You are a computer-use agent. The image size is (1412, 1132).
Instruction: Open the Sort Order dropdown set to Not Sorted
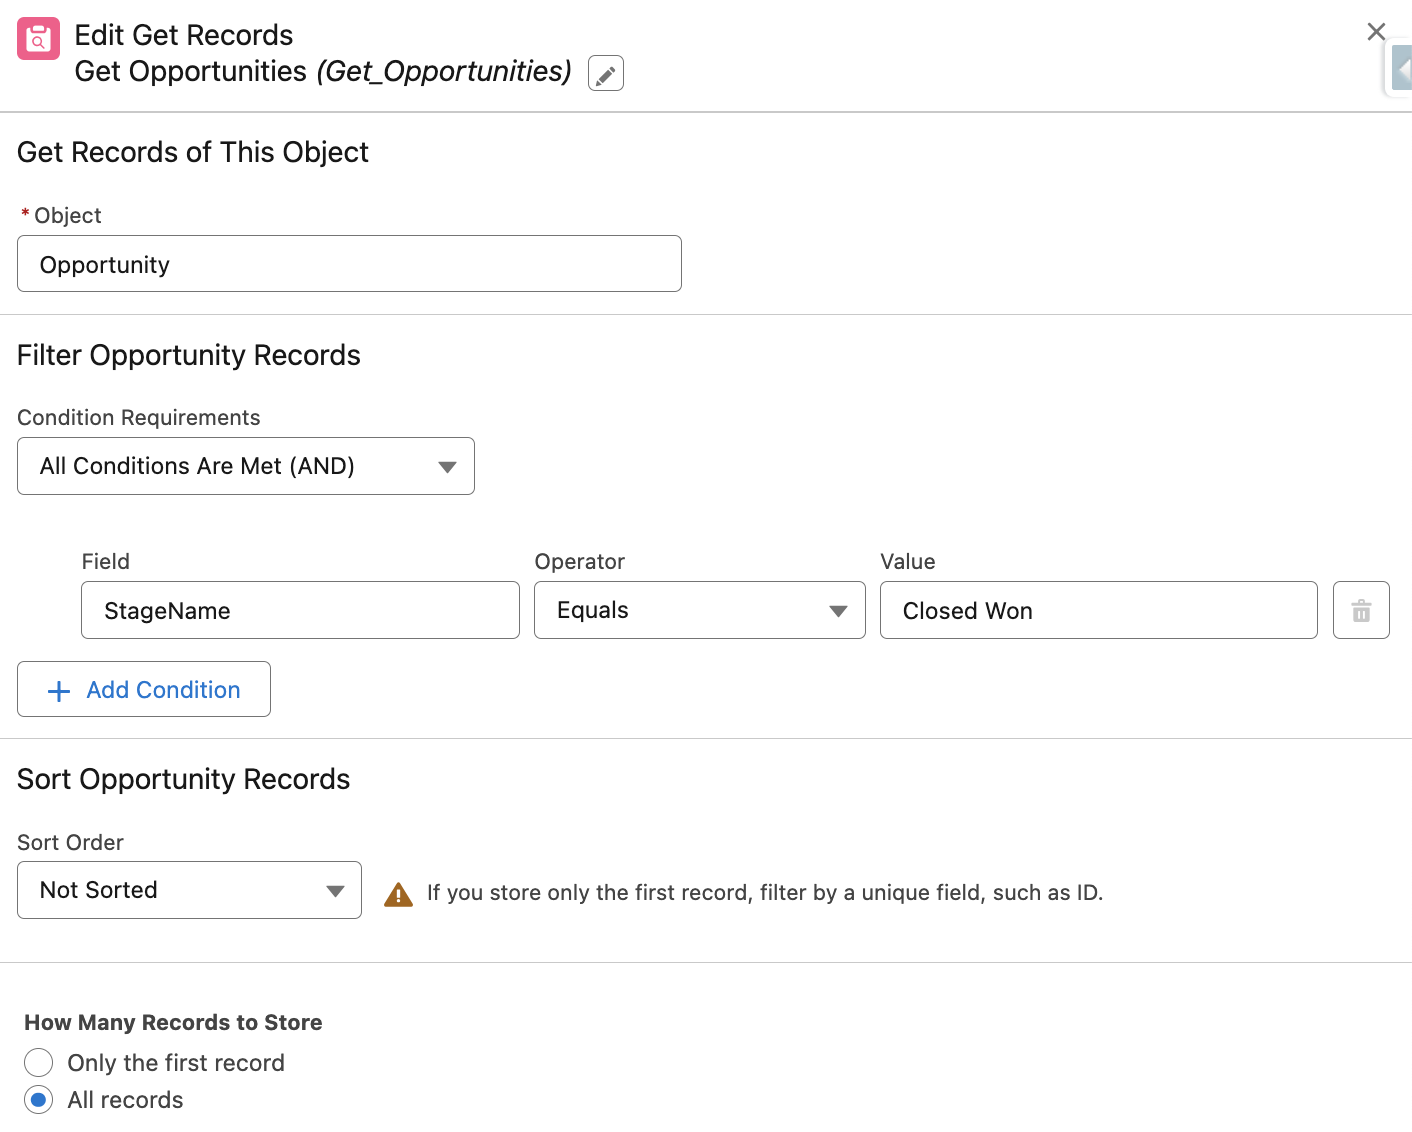189,890
